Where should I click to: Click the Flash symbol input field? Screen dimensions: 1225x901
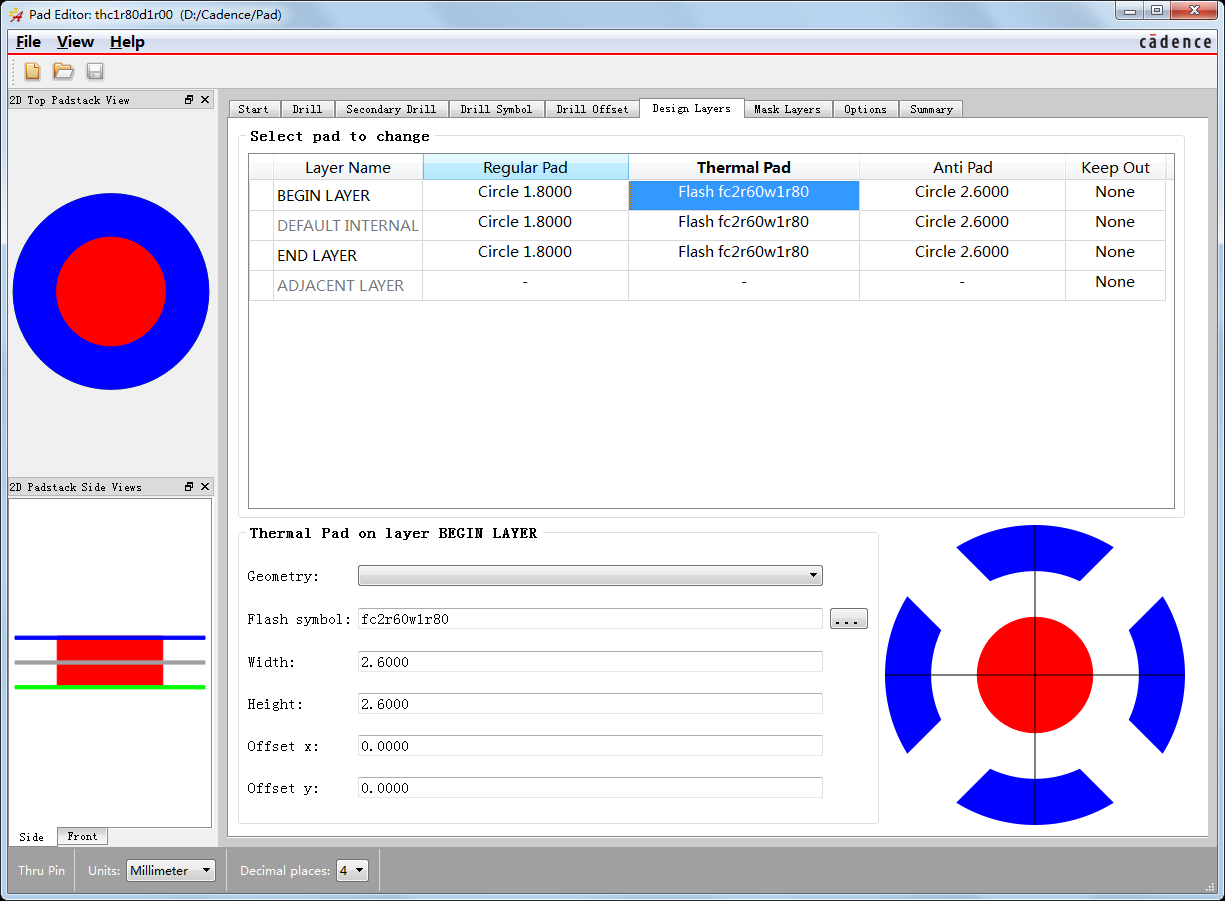click(590, 619)
